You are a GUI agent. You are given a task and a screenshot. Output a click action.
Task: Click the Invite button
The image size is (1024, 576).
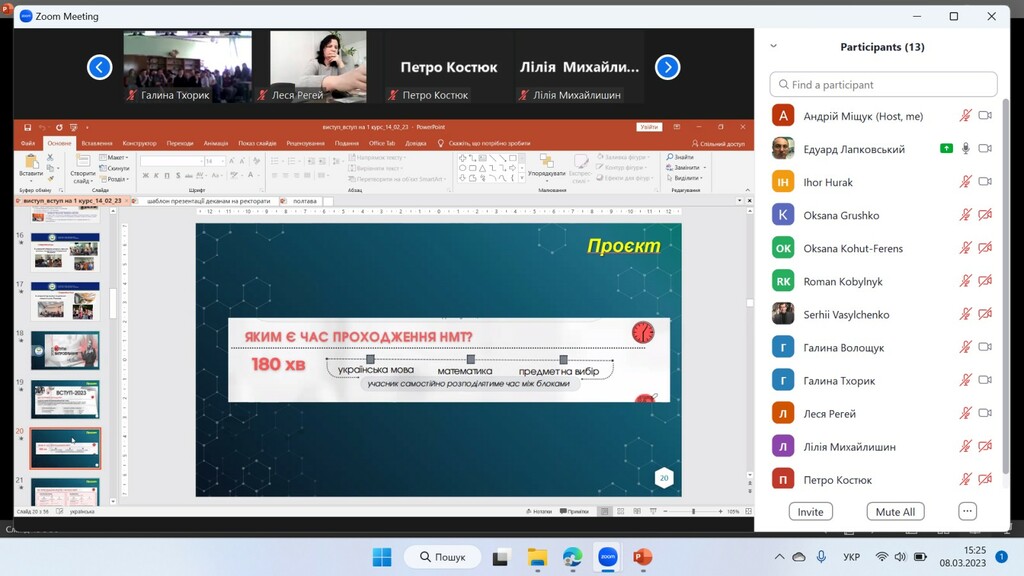[x=810, y=511]
